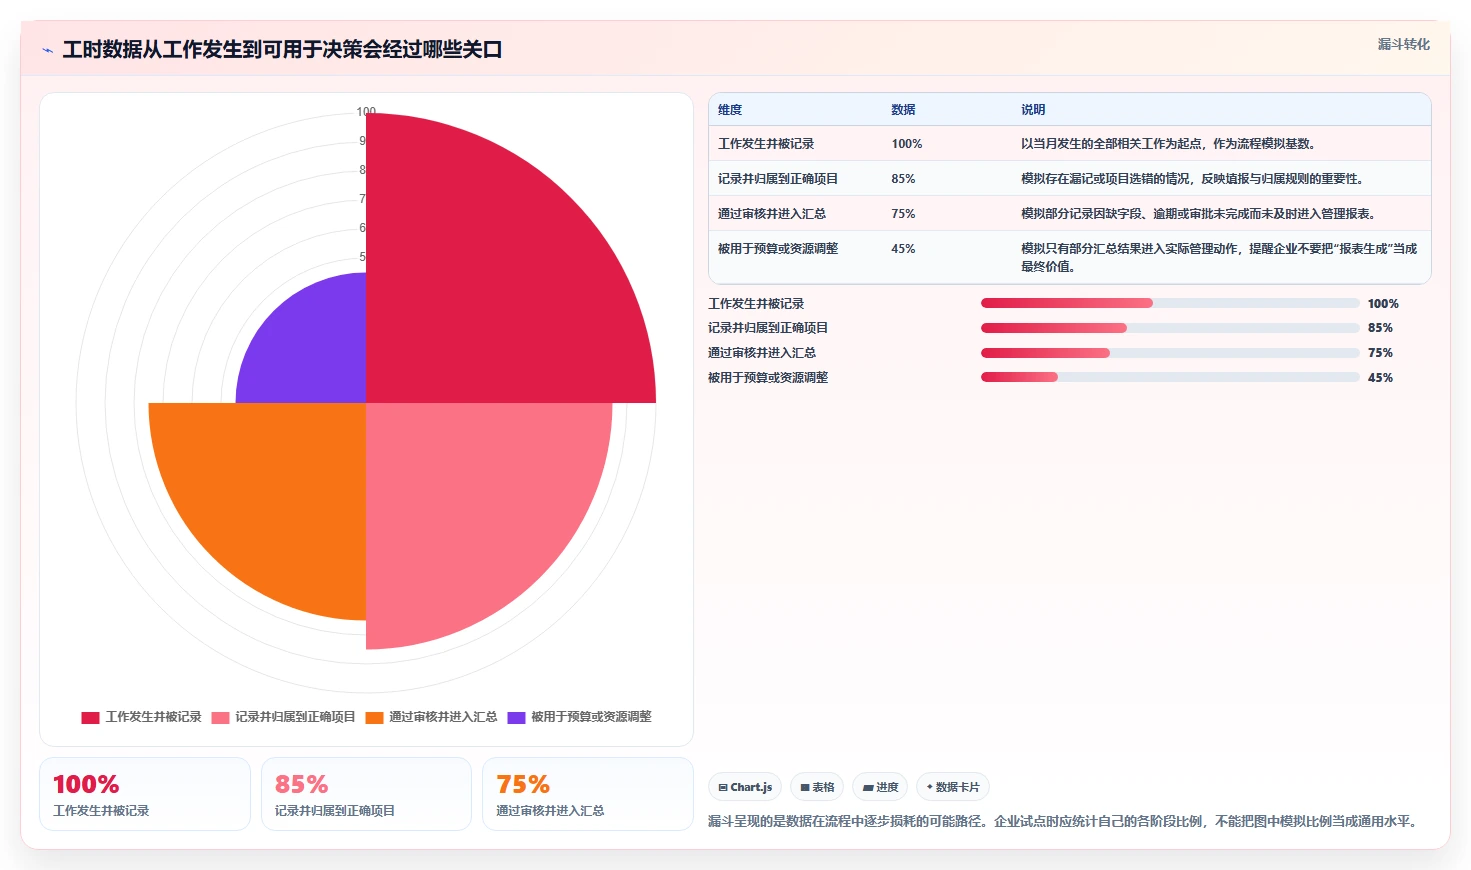Click the description starting 以当月发生的全部相关工作
Screen dimensions: 1471x870
[x=1171, y=144]
